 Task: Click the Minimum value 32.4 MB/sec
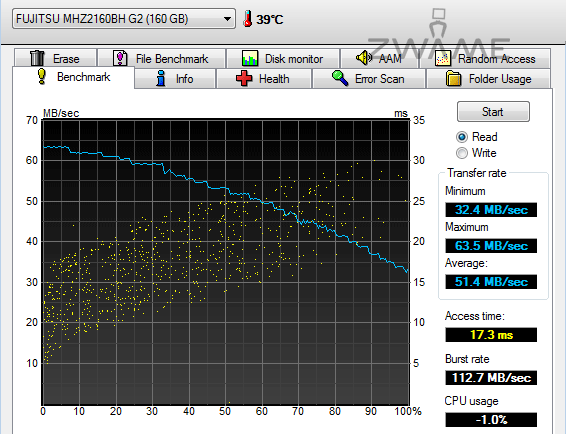click(x=491, y=209)
